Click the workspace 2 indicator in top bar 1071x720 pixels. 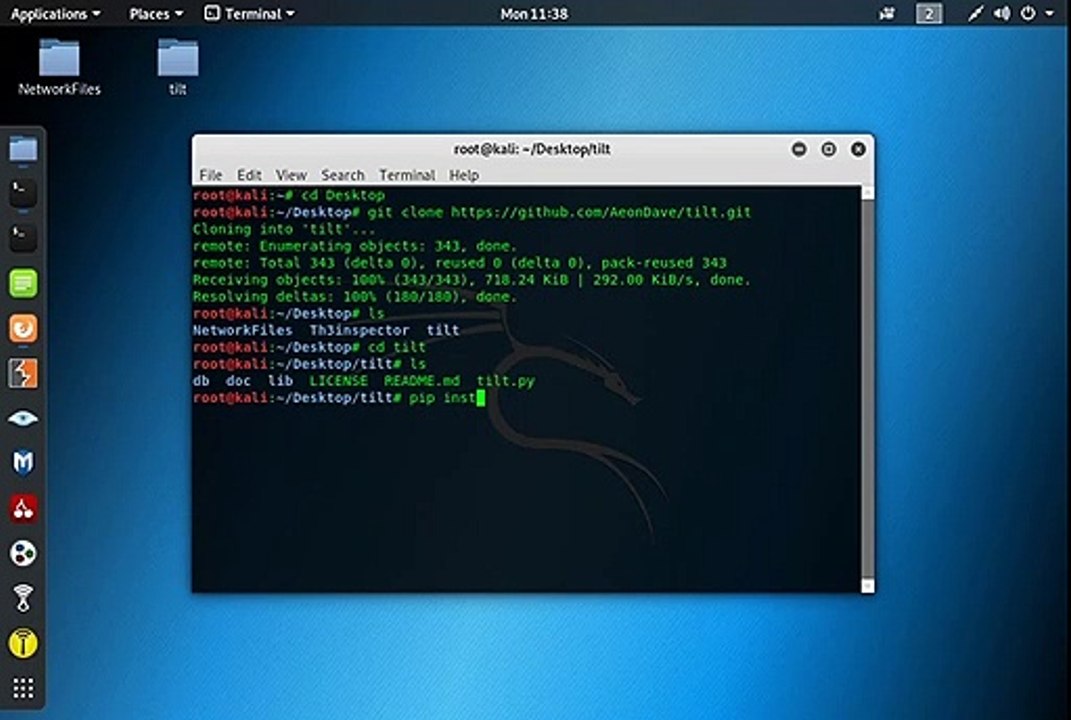[929, 14]
